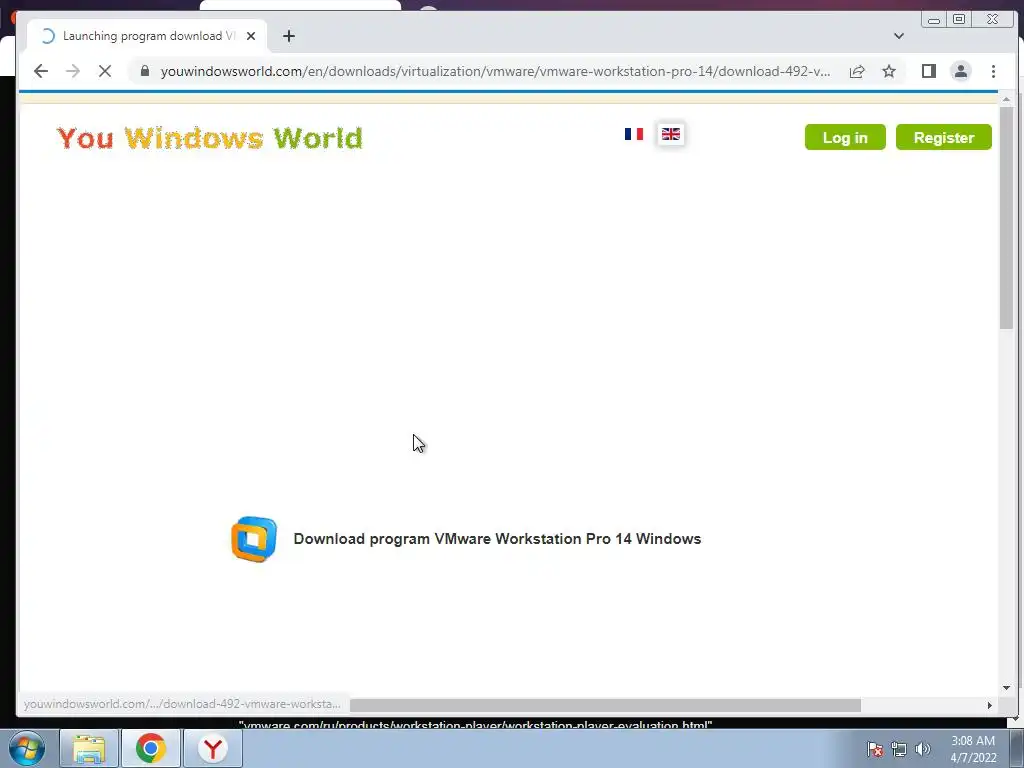Open the Chrome side panel
1024x768 pixels.
(929, 71)
